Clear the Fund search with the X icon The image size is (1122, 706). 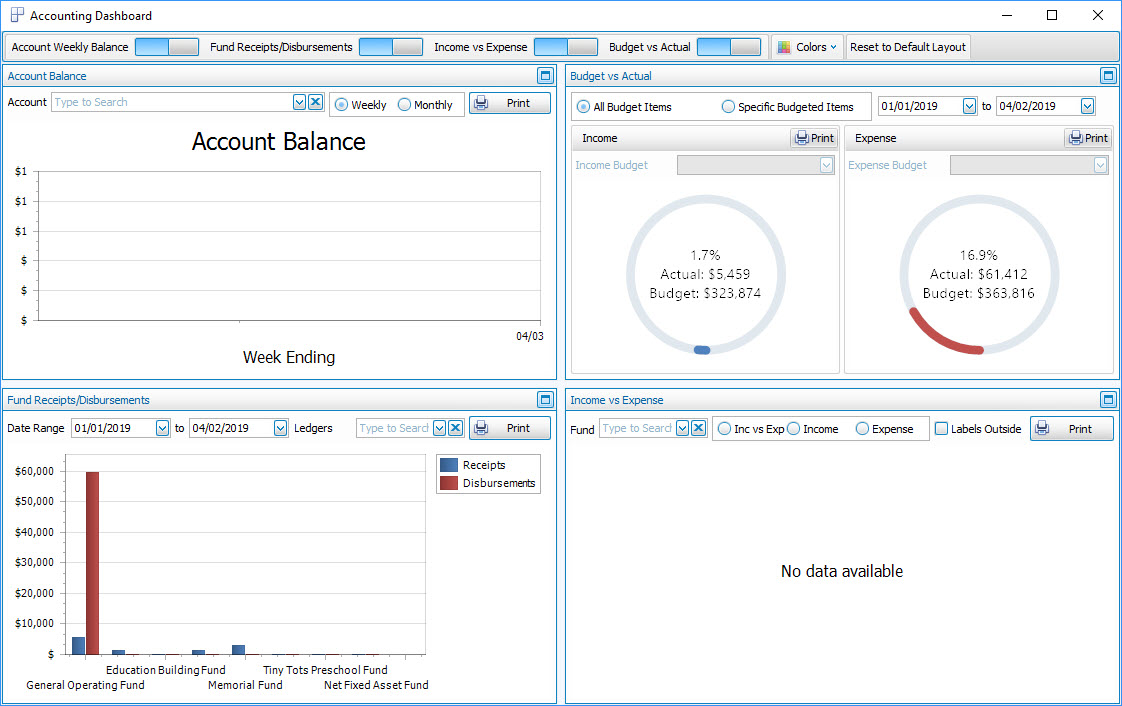(x=698, y=427)
